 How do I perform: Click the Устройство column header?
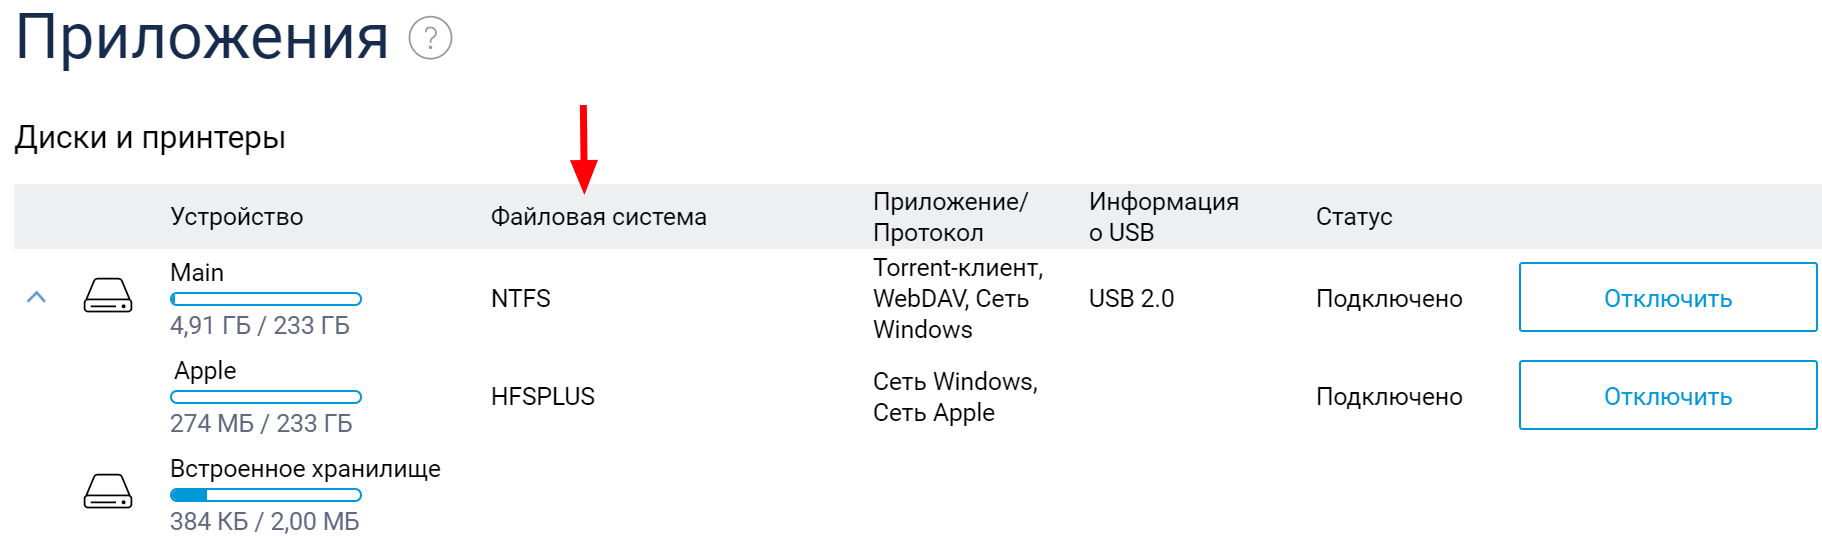(237, 217)
